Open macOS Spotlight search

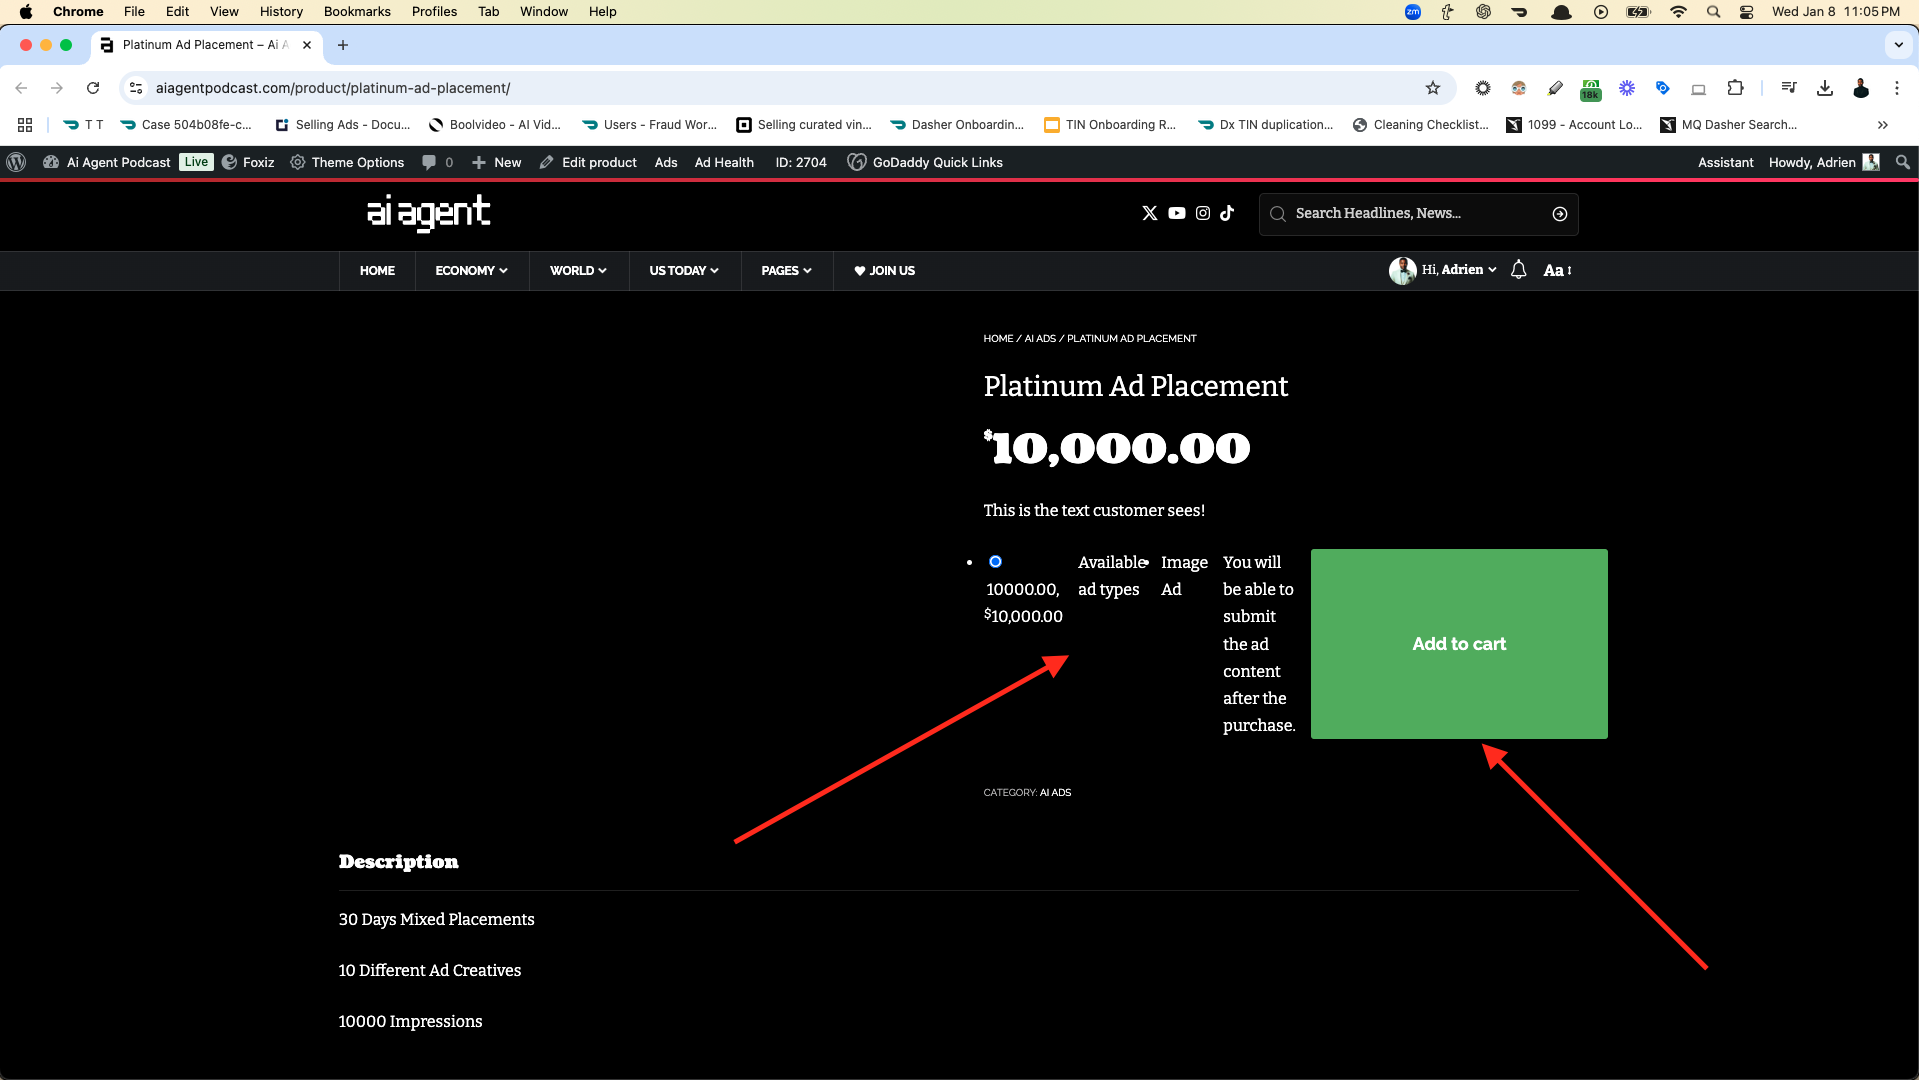tap(1713, 12)
